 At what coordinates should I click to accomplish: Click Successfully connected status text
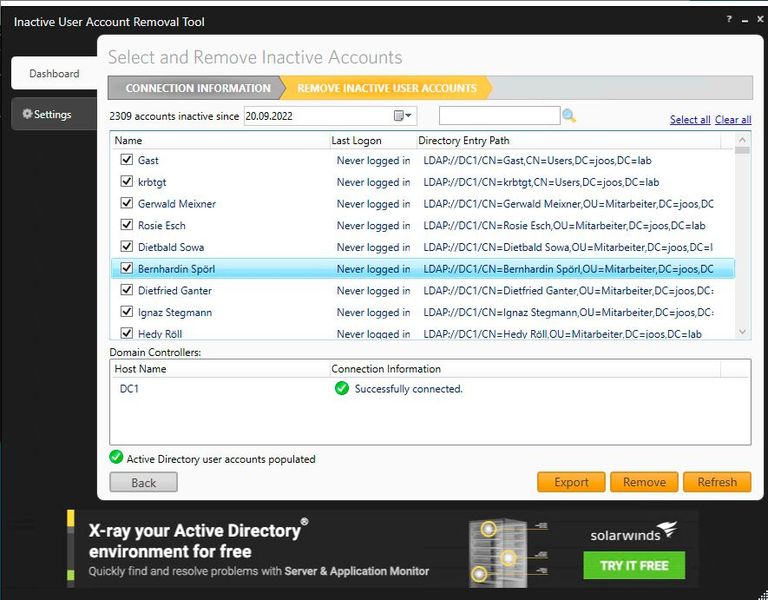pyautogui.click(x=408, y=389)
